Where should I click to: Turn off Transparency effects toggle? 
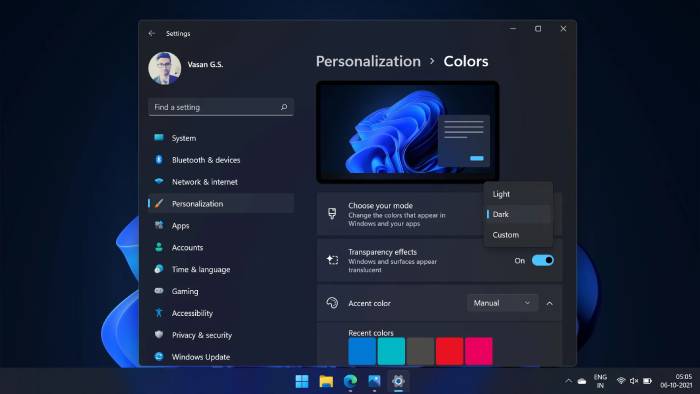[x=543, y=260]
